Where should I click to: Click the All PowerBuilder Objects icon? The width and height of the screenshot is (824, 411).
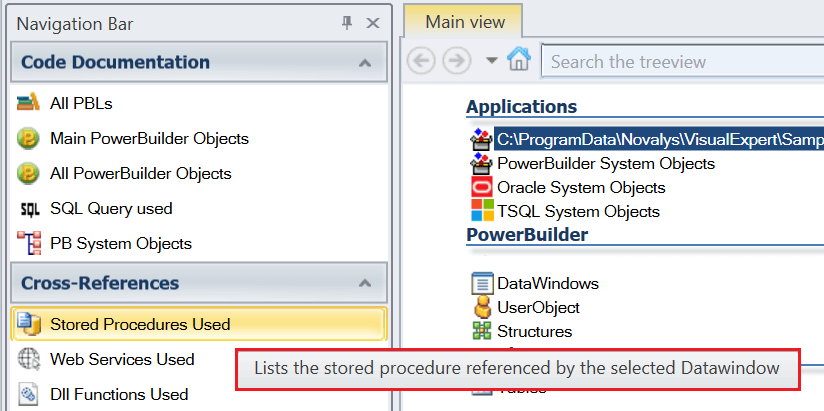point(28,173)
